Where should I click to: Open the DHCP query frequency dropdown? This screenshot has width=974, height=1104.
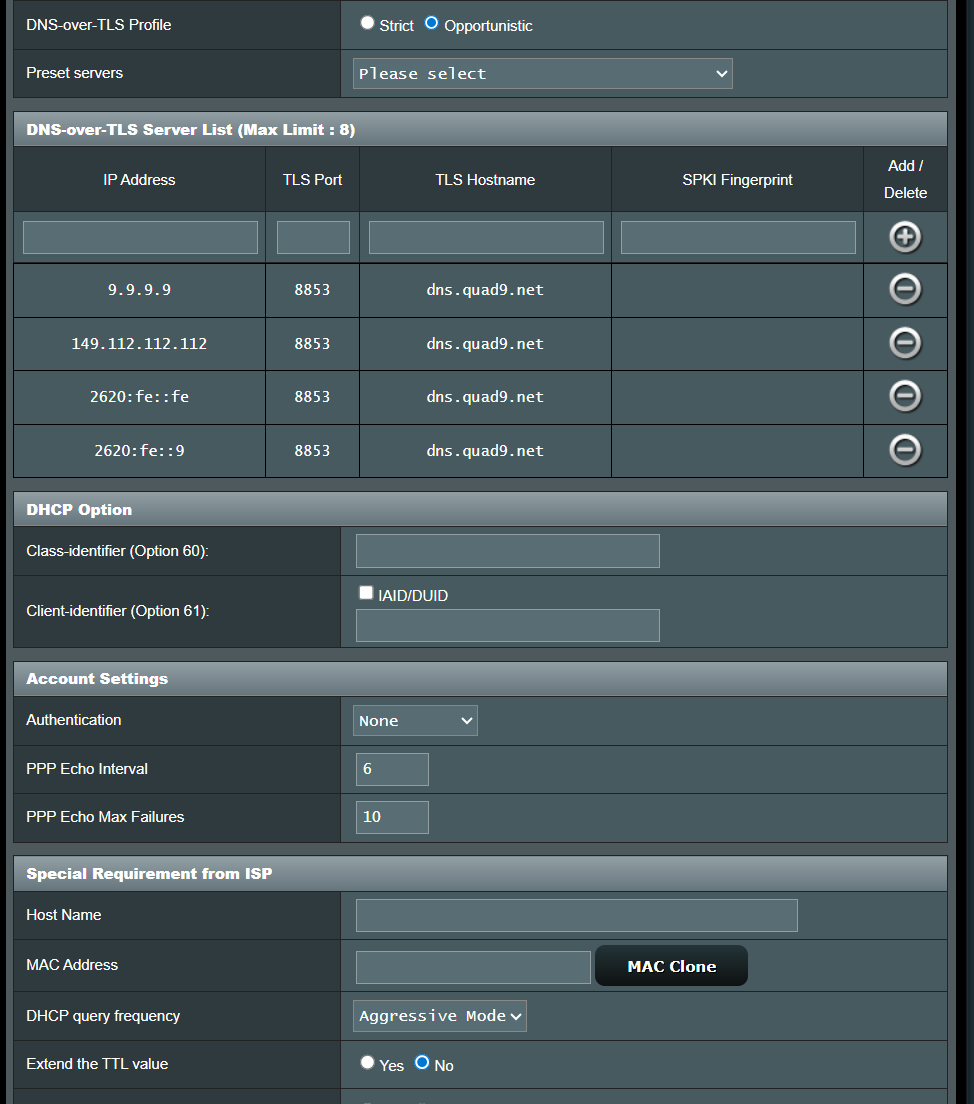coord(440,1016)
